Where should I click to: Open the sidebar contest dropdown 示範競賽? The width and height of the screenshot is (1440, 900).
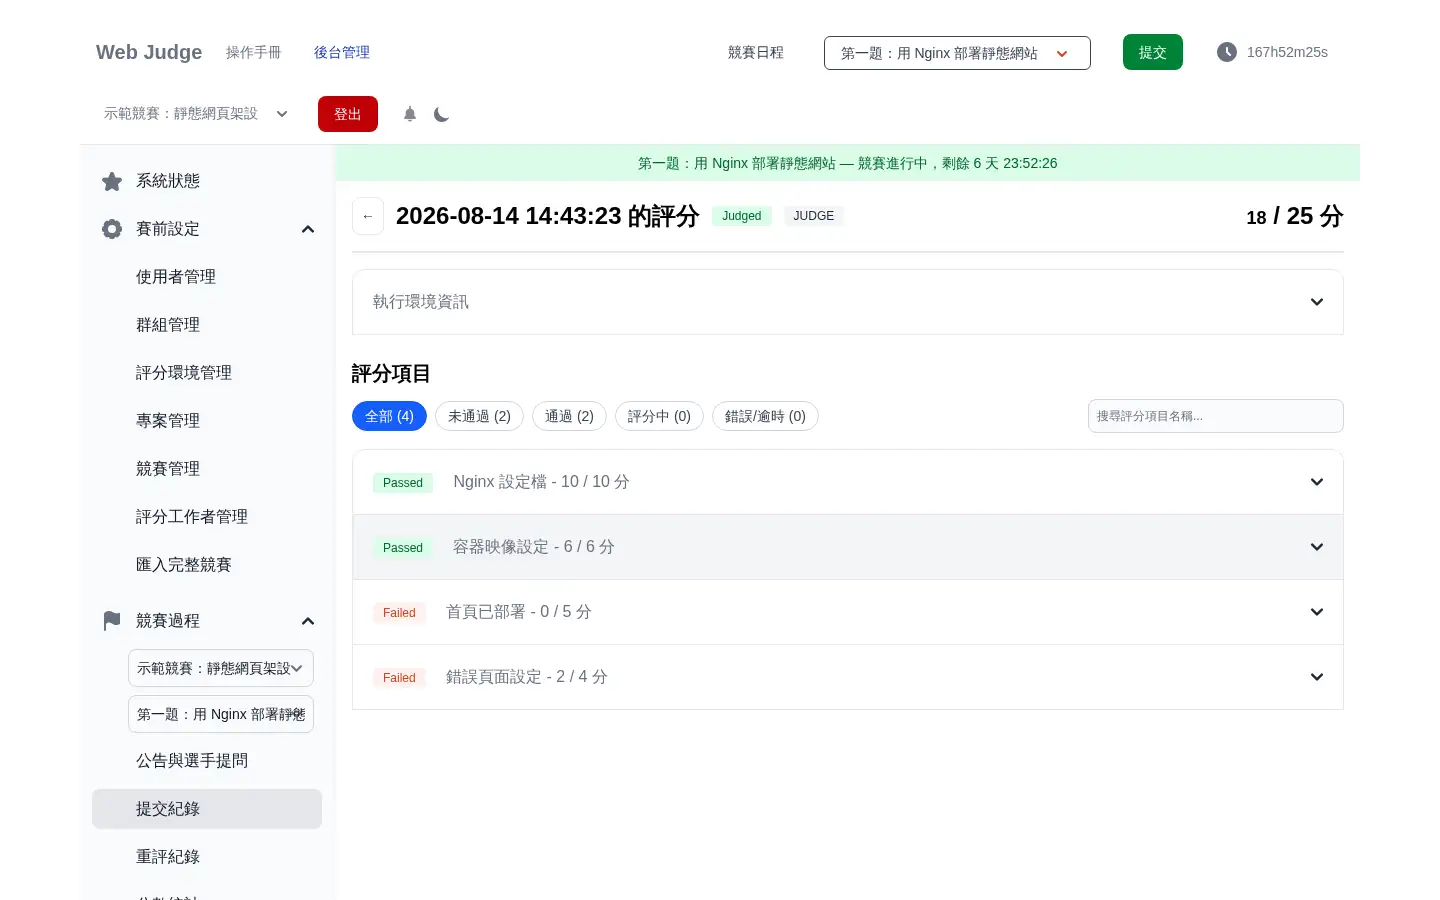(221, 668)
